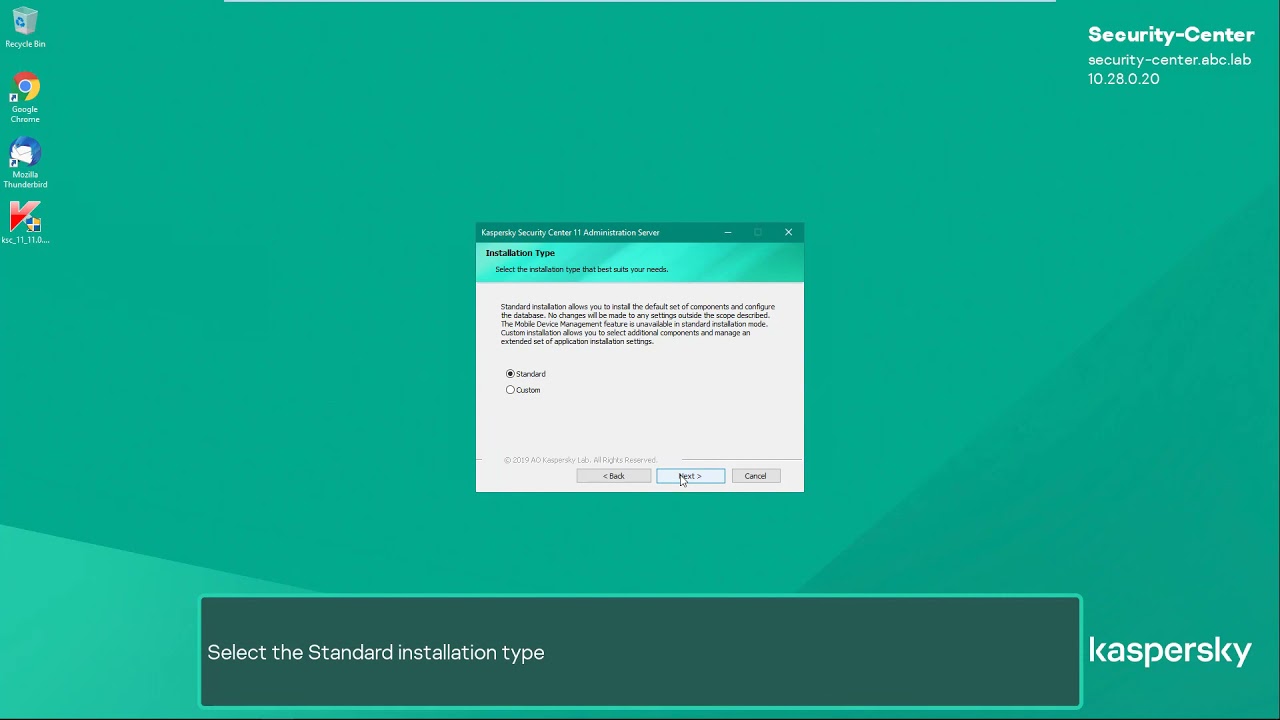Minimize the Kaspersky Security Center installer window

(x=728, y=232)
